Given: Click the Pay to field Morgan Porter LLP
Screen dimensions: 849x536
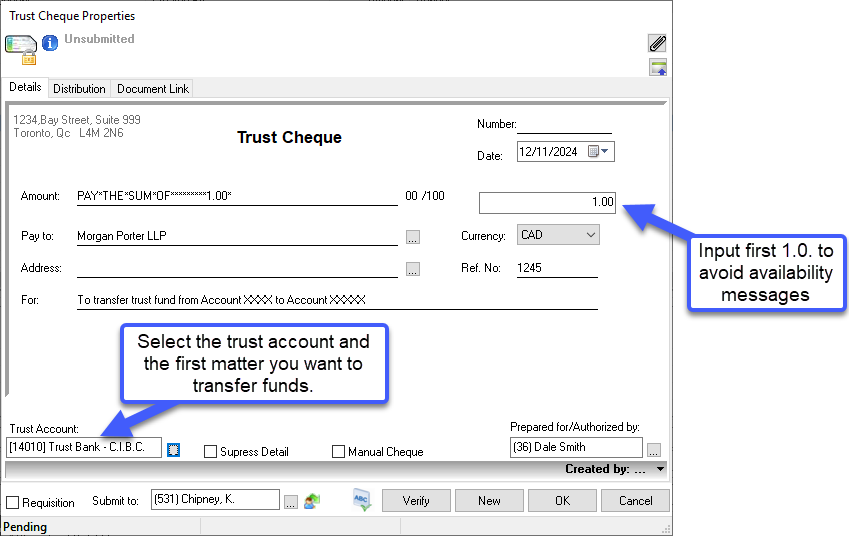Looking at the screenshot, I should [x=237, y=236].
